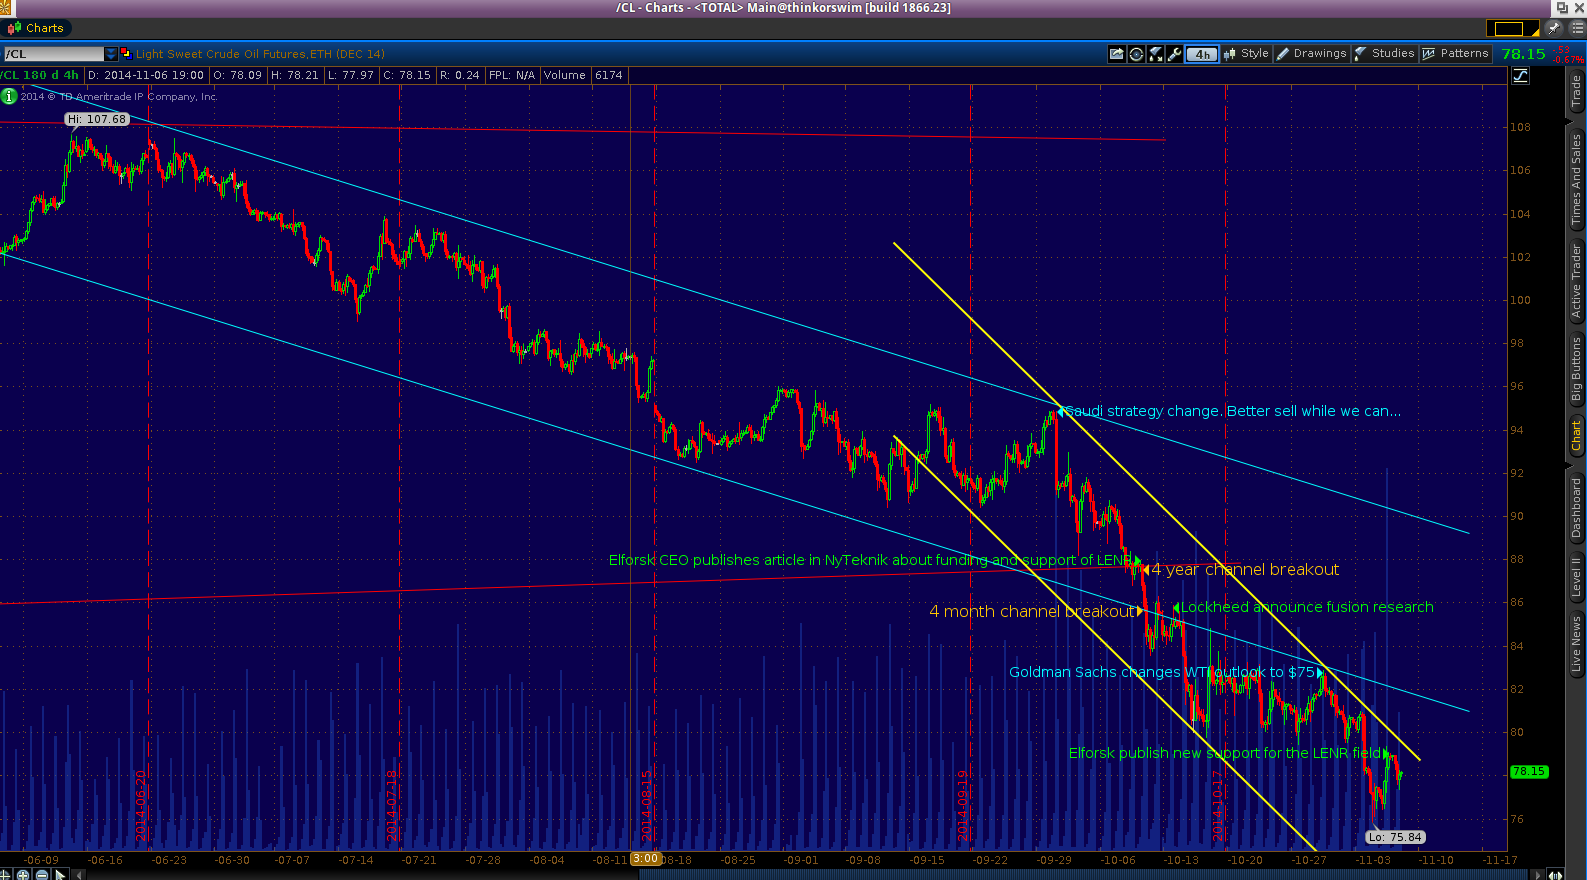
Task: Click the crosshair pan icon bottom left
Action: point(5,874)
